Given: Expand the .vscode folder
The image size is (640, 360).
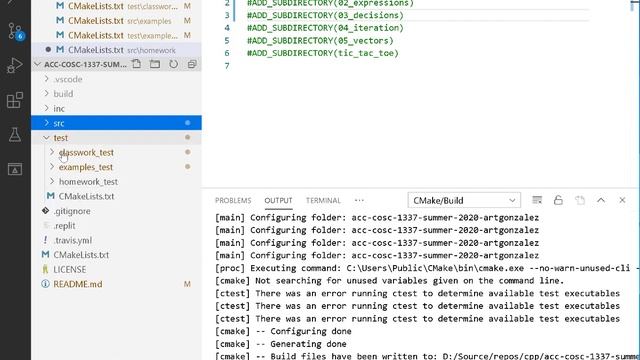Looking at the screenshot, I should pos(116,79).
